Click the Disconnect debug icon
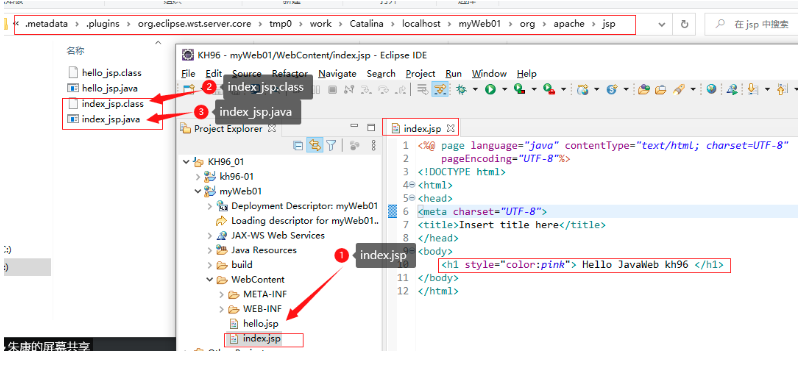The width and height of the screenshot is (810, 378). 349,89
